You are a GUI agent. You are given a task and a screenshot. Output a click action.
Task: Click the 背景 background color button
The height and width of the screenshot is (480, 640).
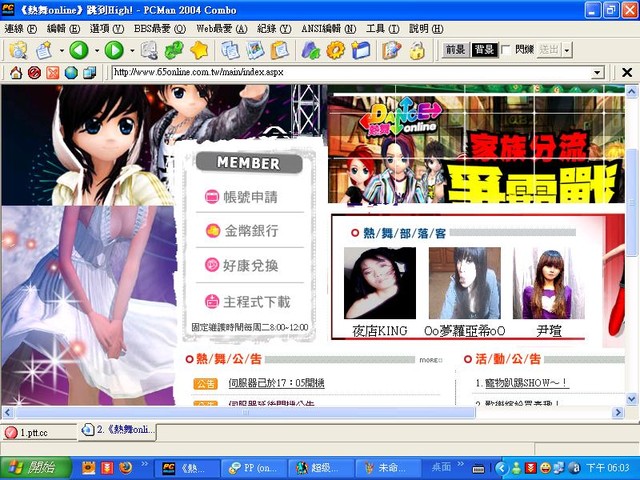484,50
